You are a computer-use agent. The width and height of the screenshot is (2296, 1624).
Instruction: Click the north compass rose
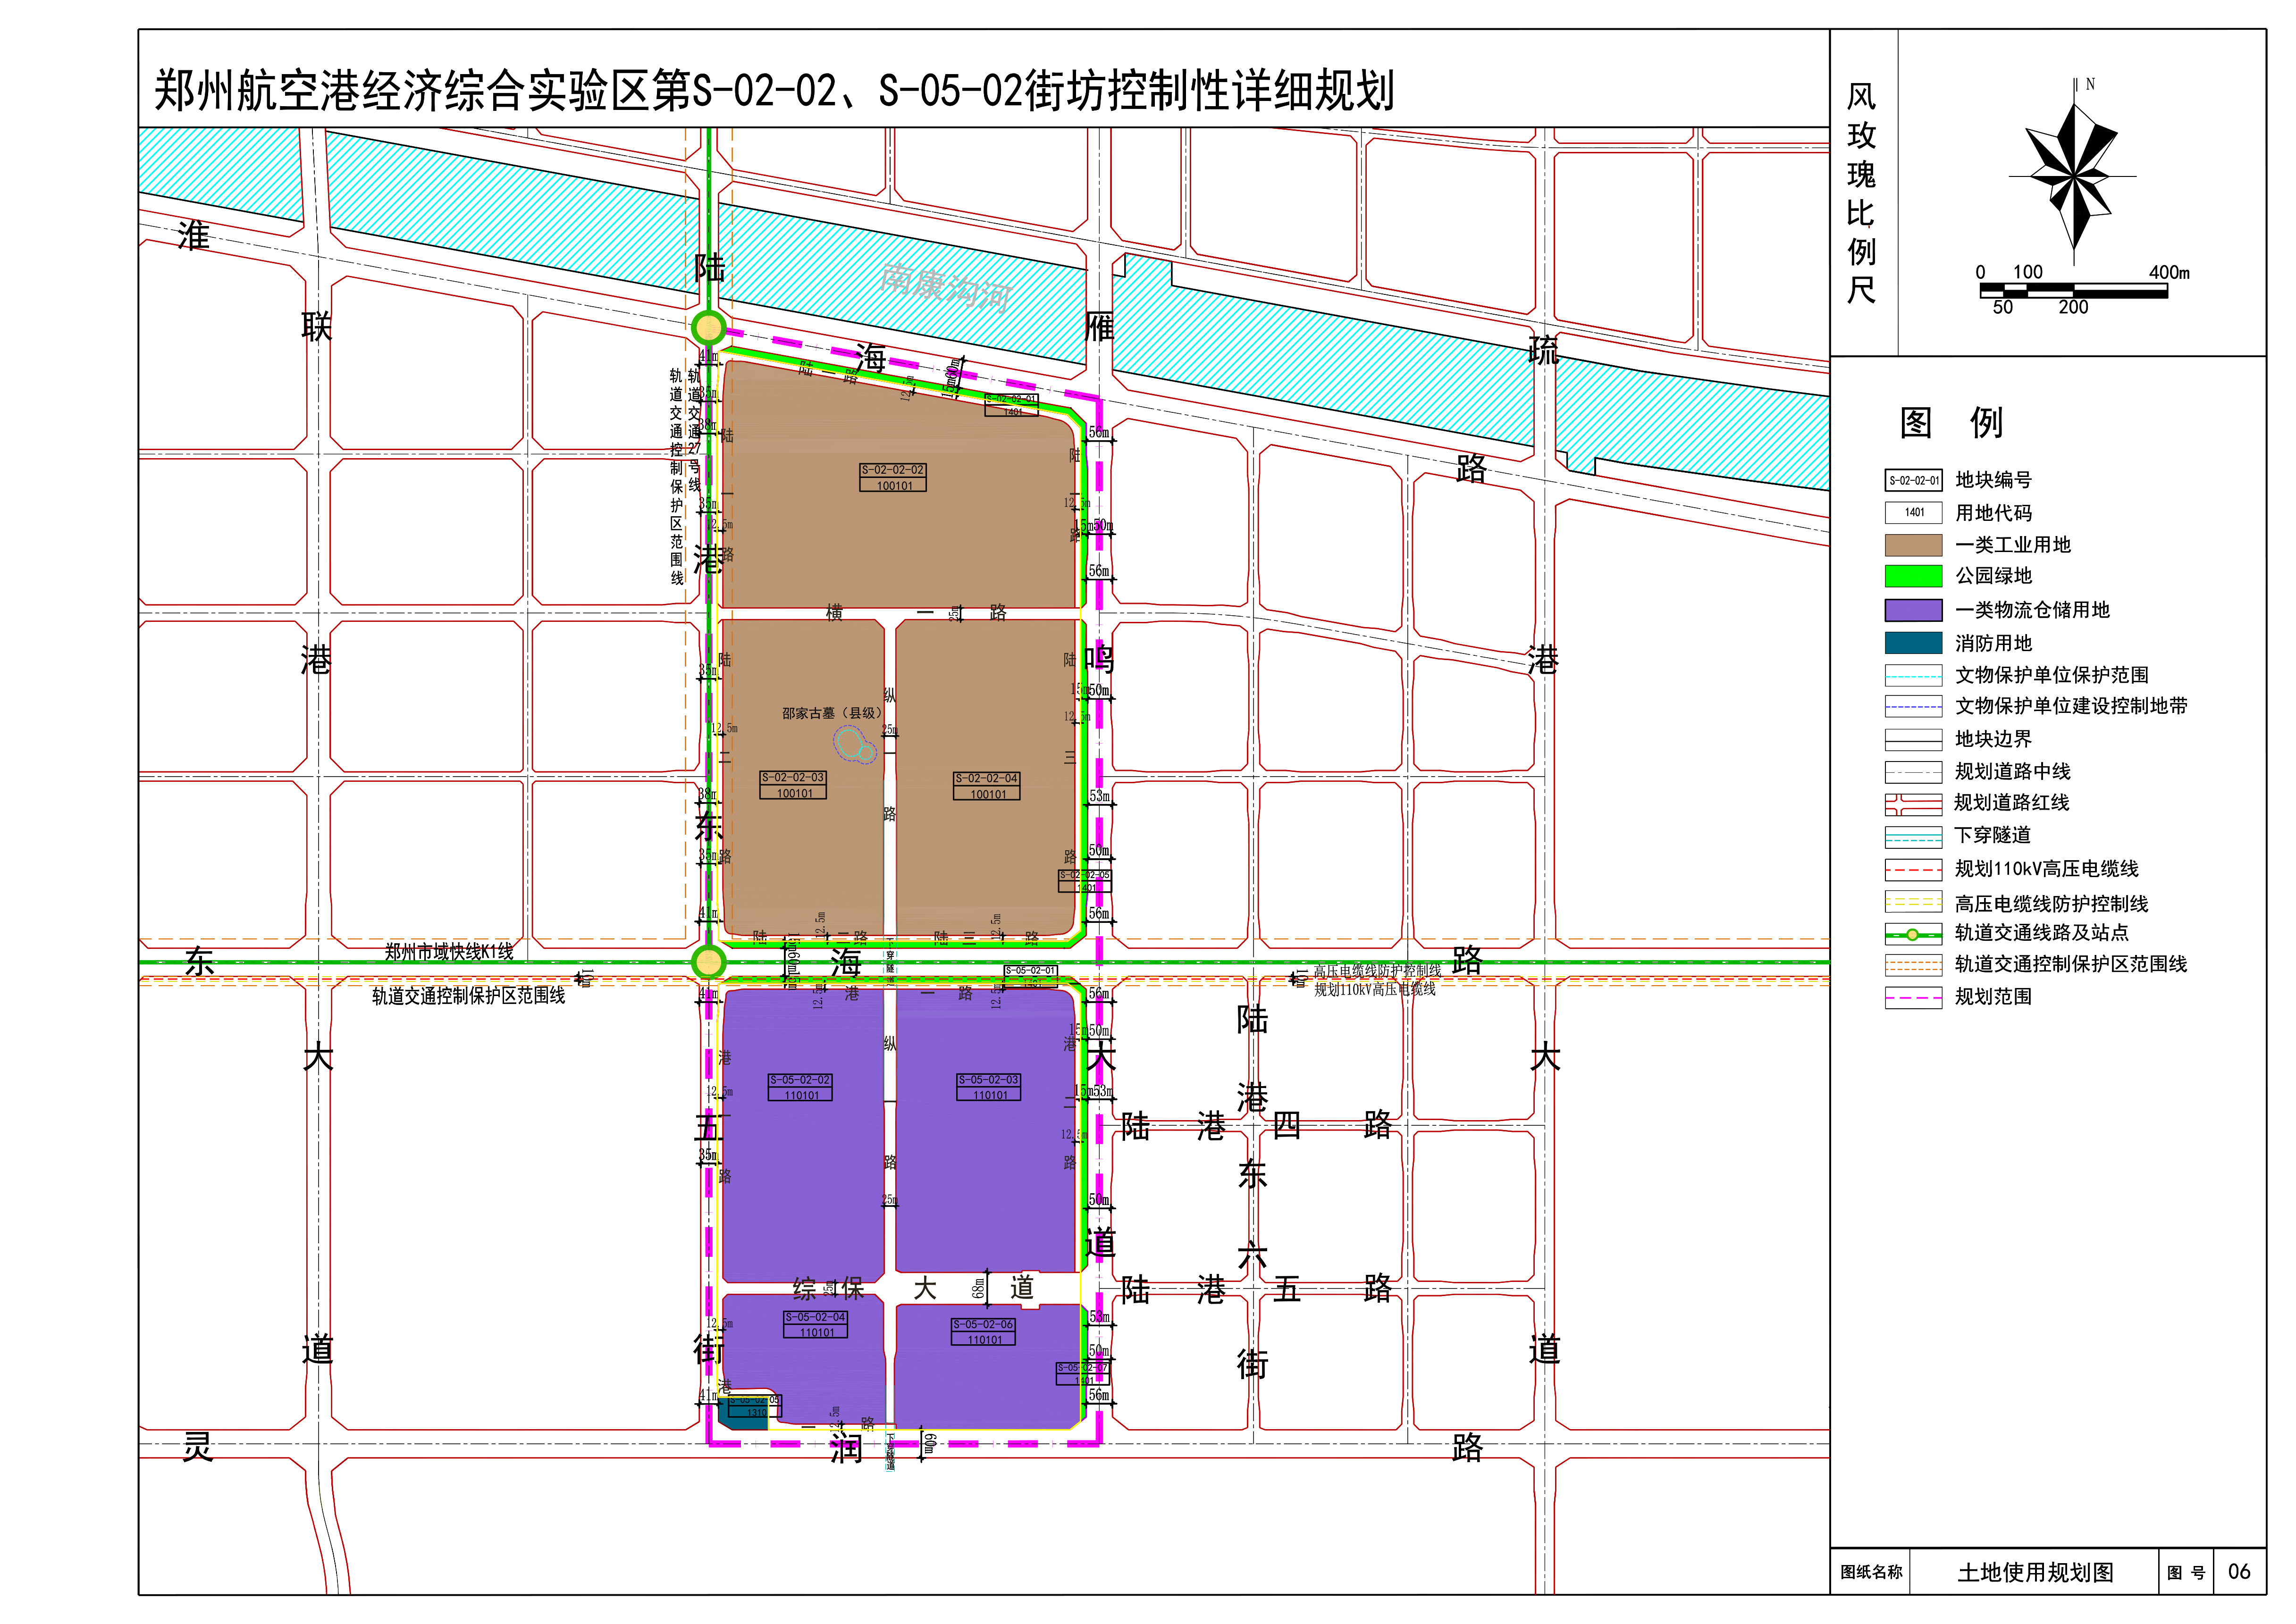[2075, 176]
